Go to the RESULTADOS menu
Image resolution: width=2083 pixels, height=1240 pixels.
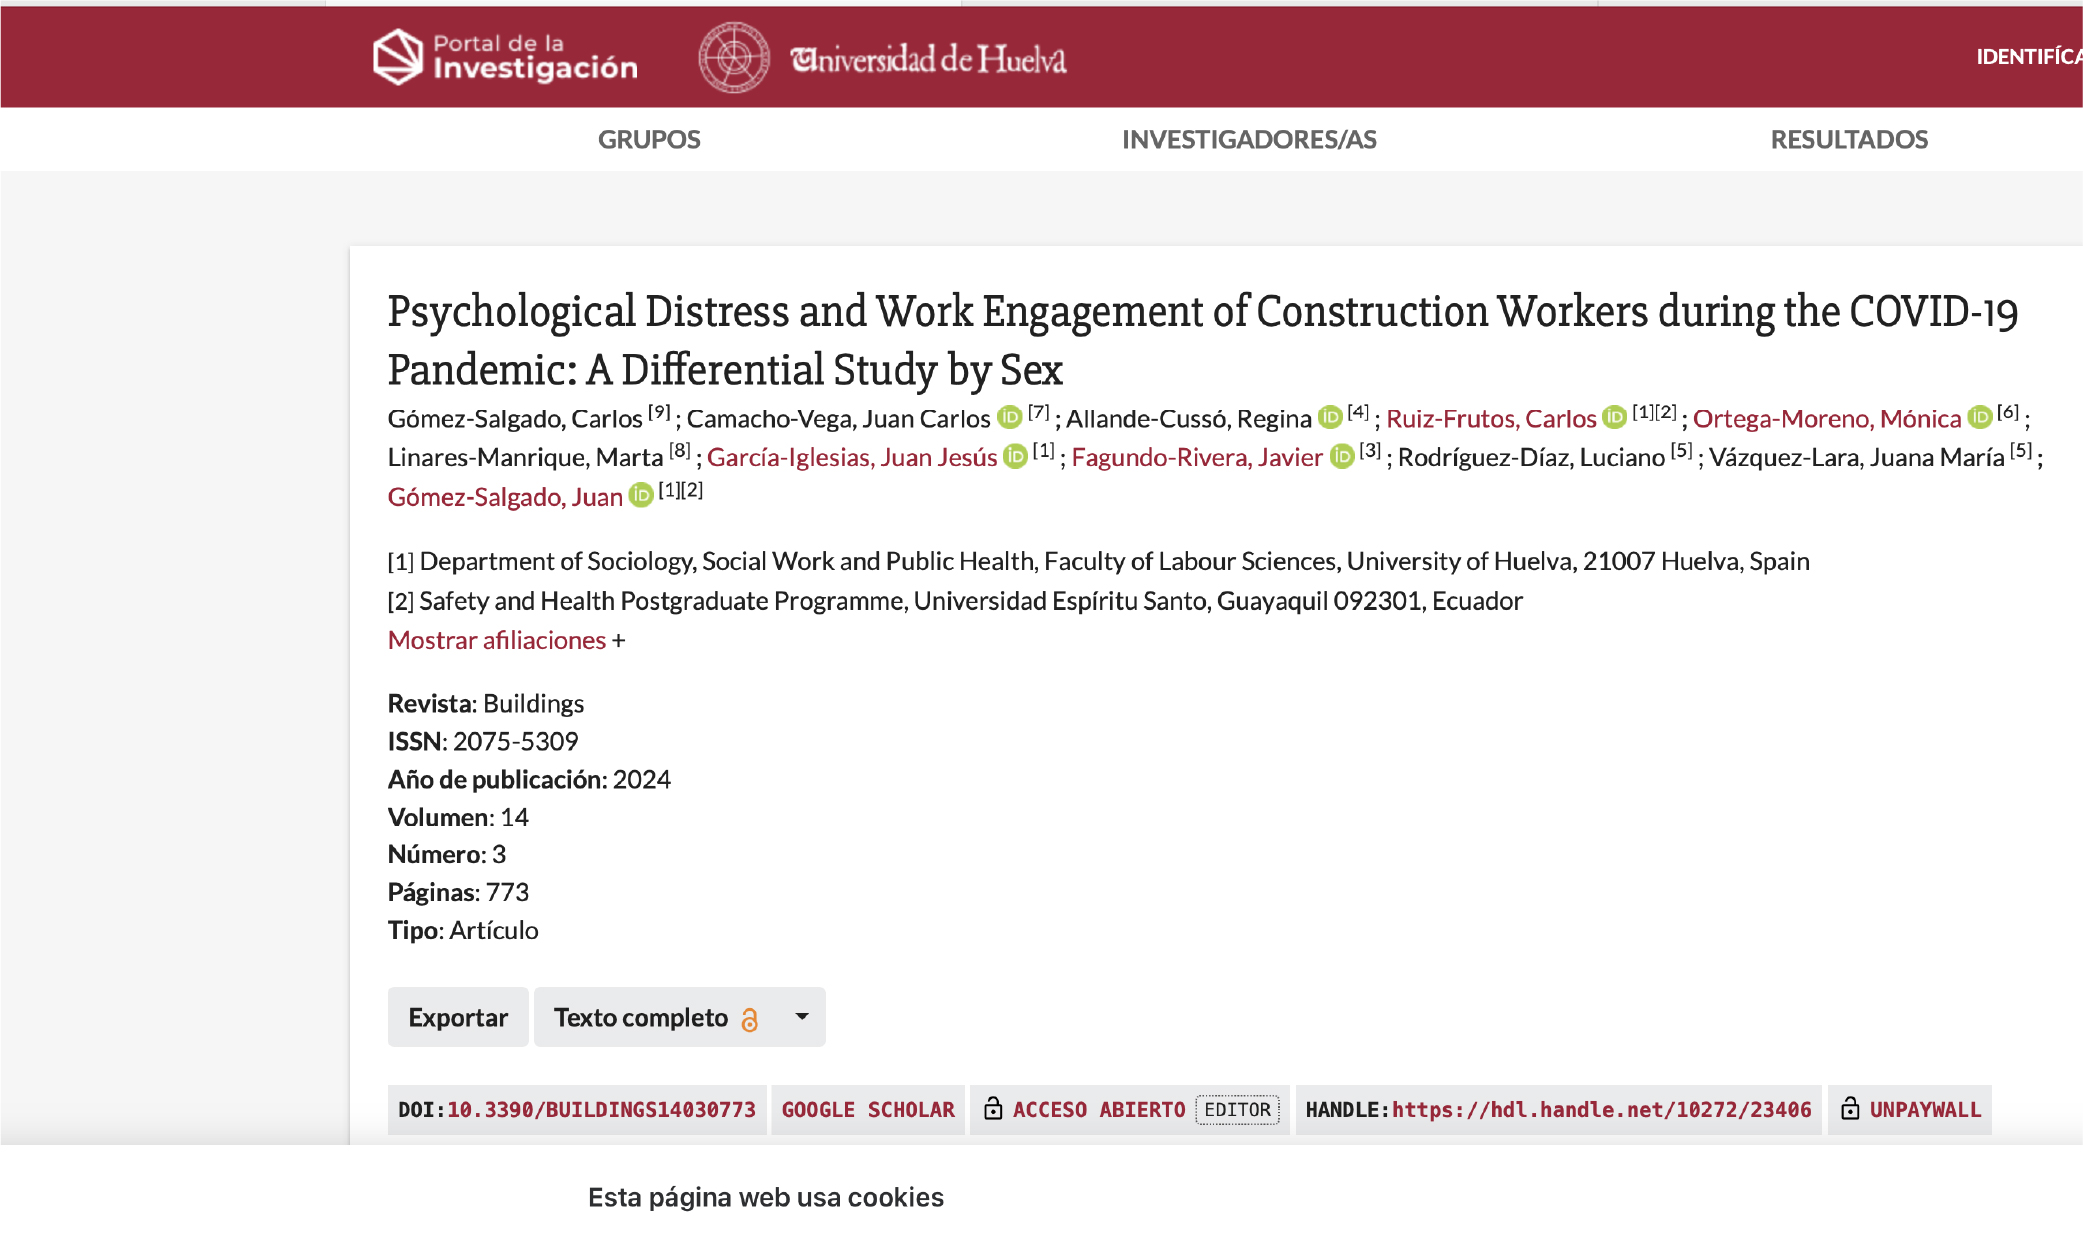[x=1849, y=139]
